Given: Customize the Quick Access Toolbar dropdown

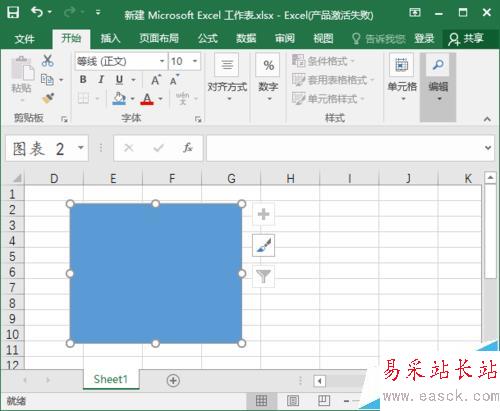Looking at the screenshot, I should click(98, 13).
